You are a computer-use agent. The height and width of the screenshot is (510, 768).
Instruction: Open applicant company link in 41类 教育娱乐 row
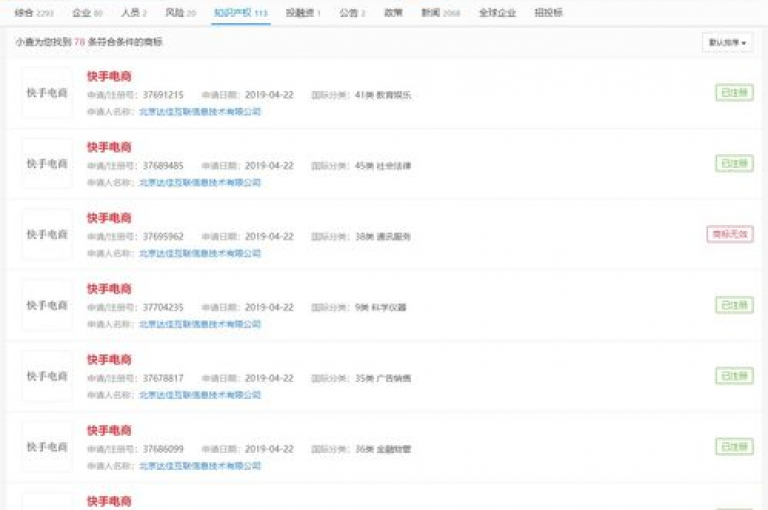point(200,112)
